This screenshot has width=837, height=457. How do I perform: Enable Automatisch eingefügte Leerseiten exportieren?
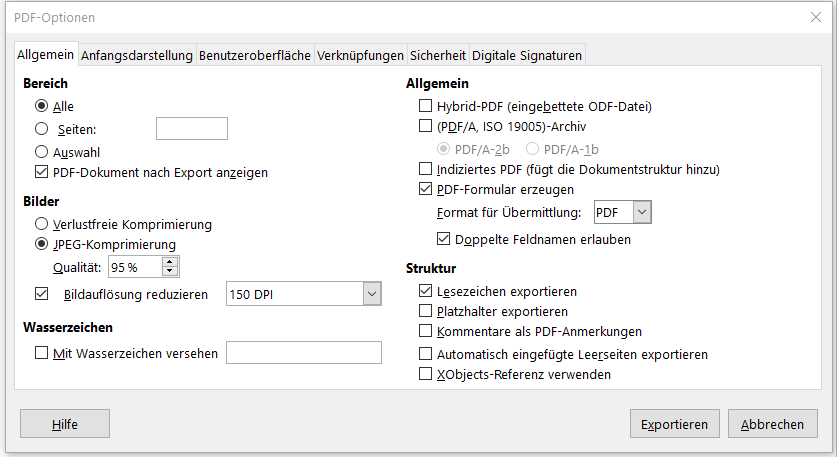[x=425, y=354]
